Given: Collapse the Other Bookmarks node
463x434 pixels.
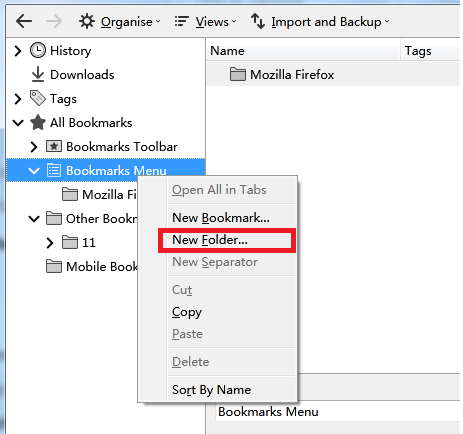Looking at the screenshot, I should coord(34,219).
